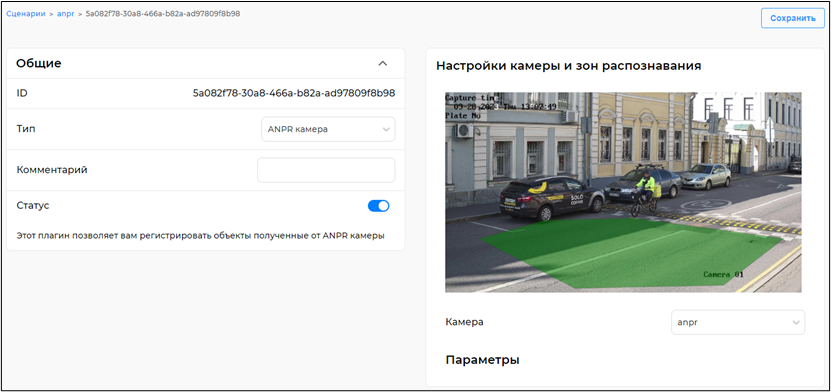This screenshot has height=392, width=831.
Task: Click the Комментарий label
Action: [x=52, y=170]
